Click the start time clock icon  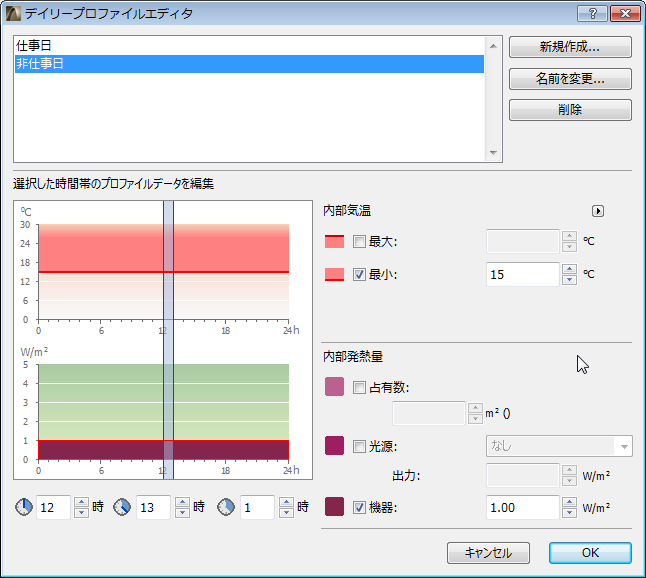click(24, 507)
